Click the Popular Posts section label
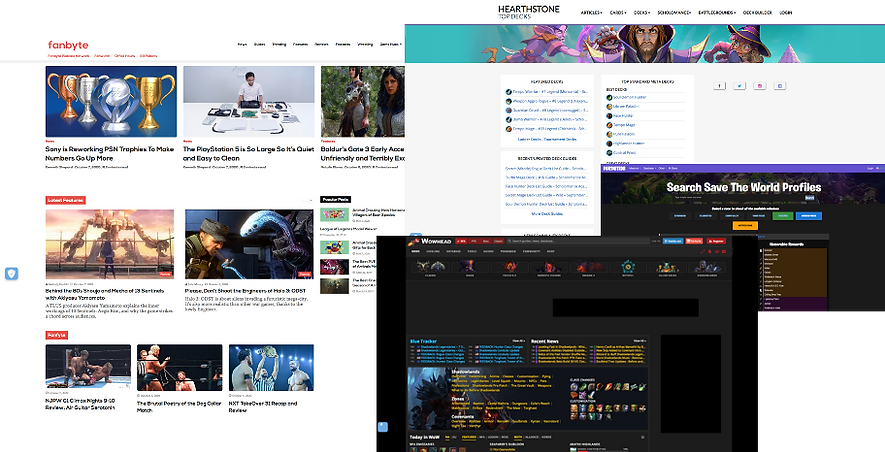The width and height of the screenshot is (885, 452). click(x=336, y=199)
